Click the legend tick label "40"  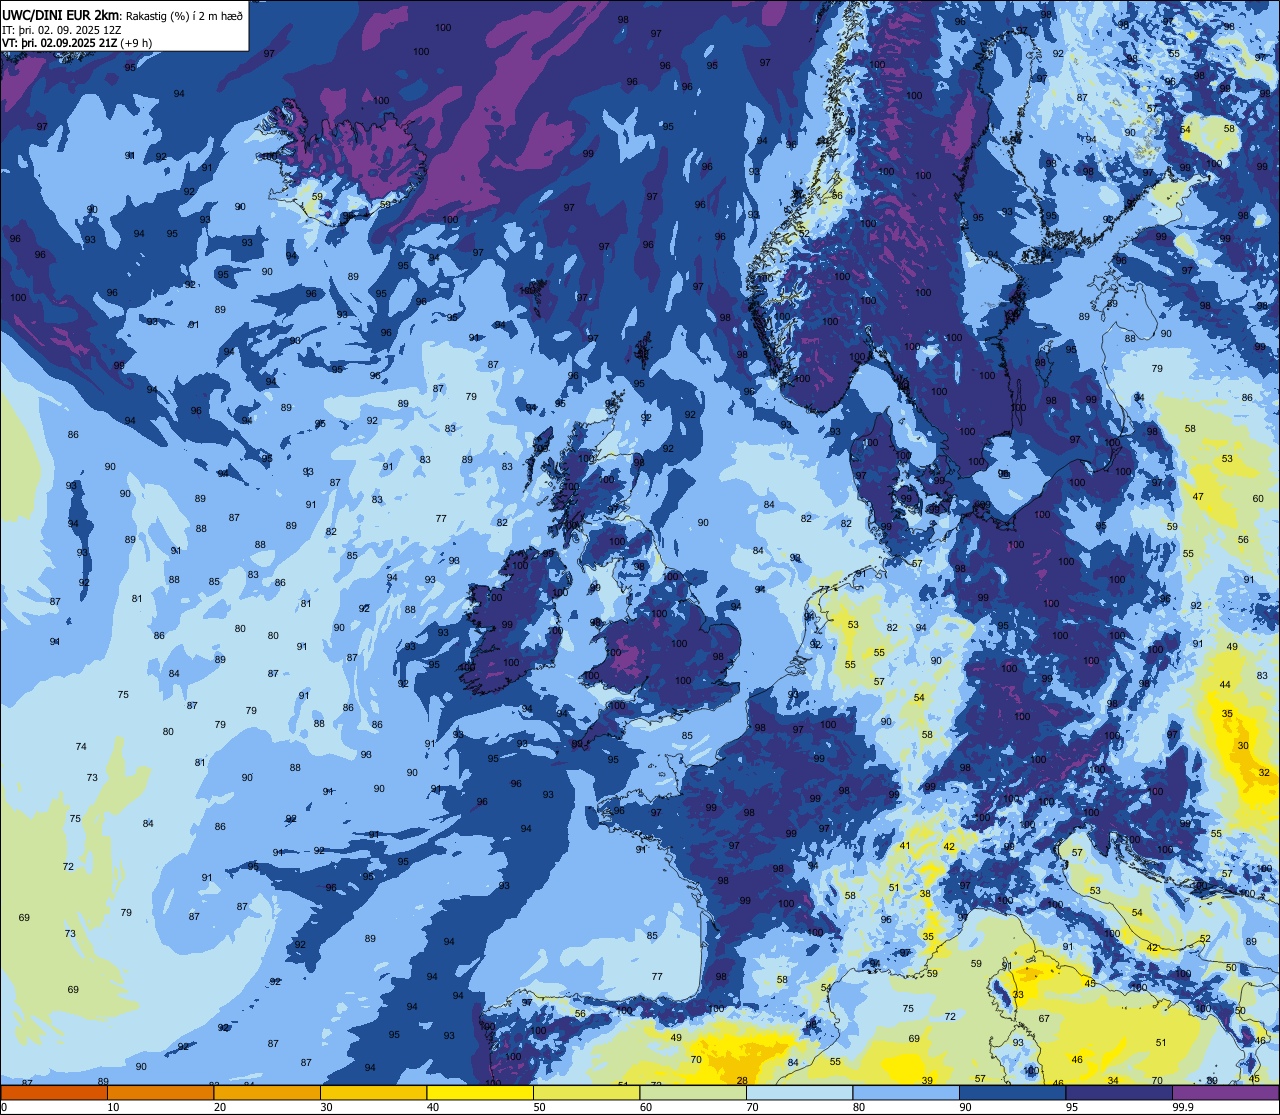[x=433, y=1107]
